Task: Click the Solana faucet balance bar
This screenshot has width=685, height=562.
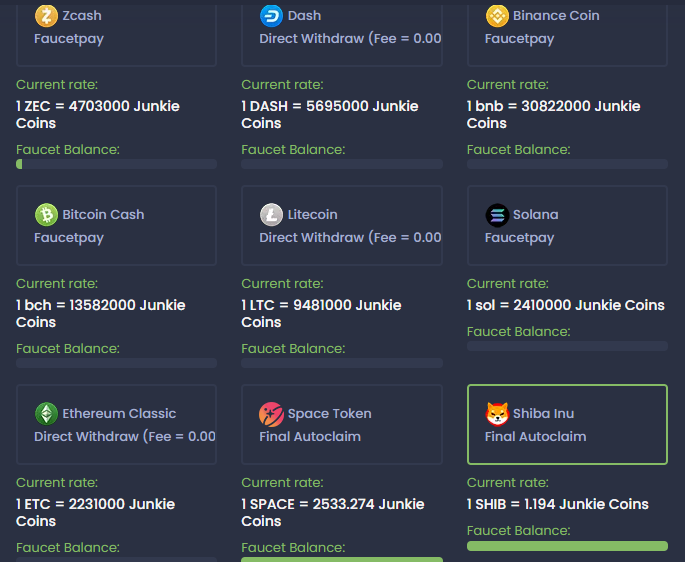Action: (x=567, y=346)
